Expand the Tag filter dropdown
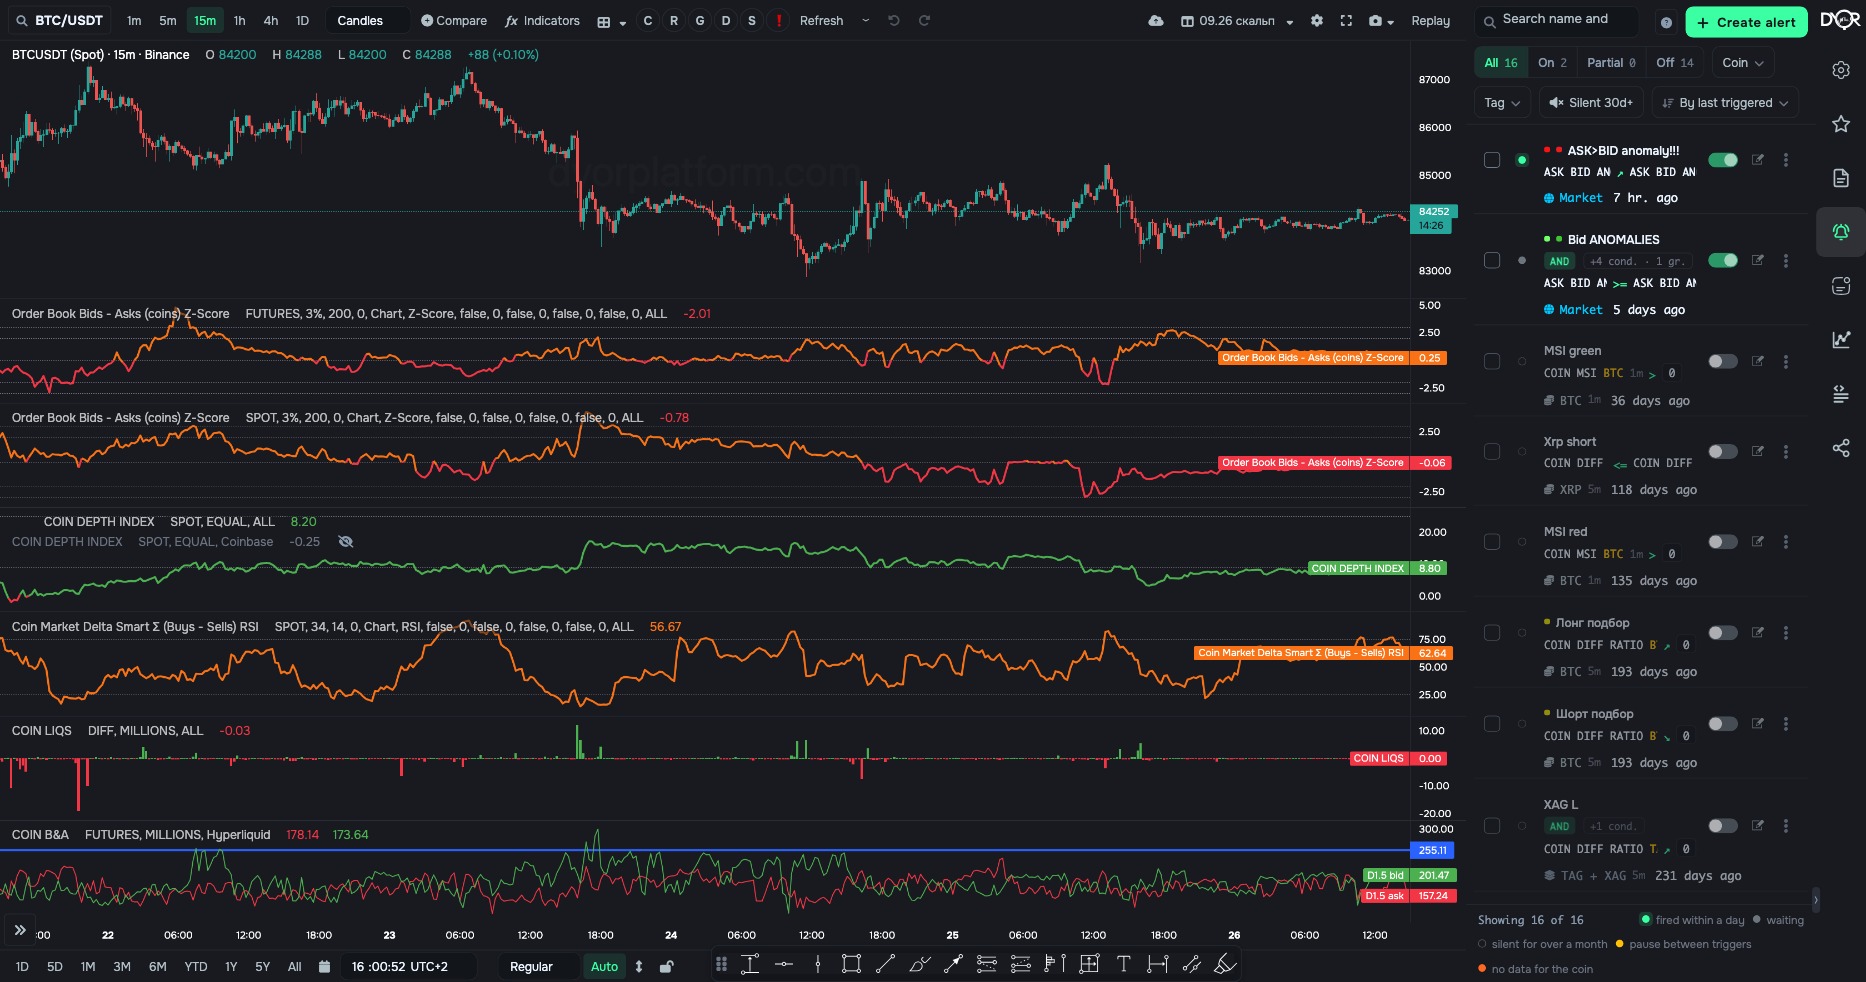Screen dimensions: 1866x982 pos(1502,103)
